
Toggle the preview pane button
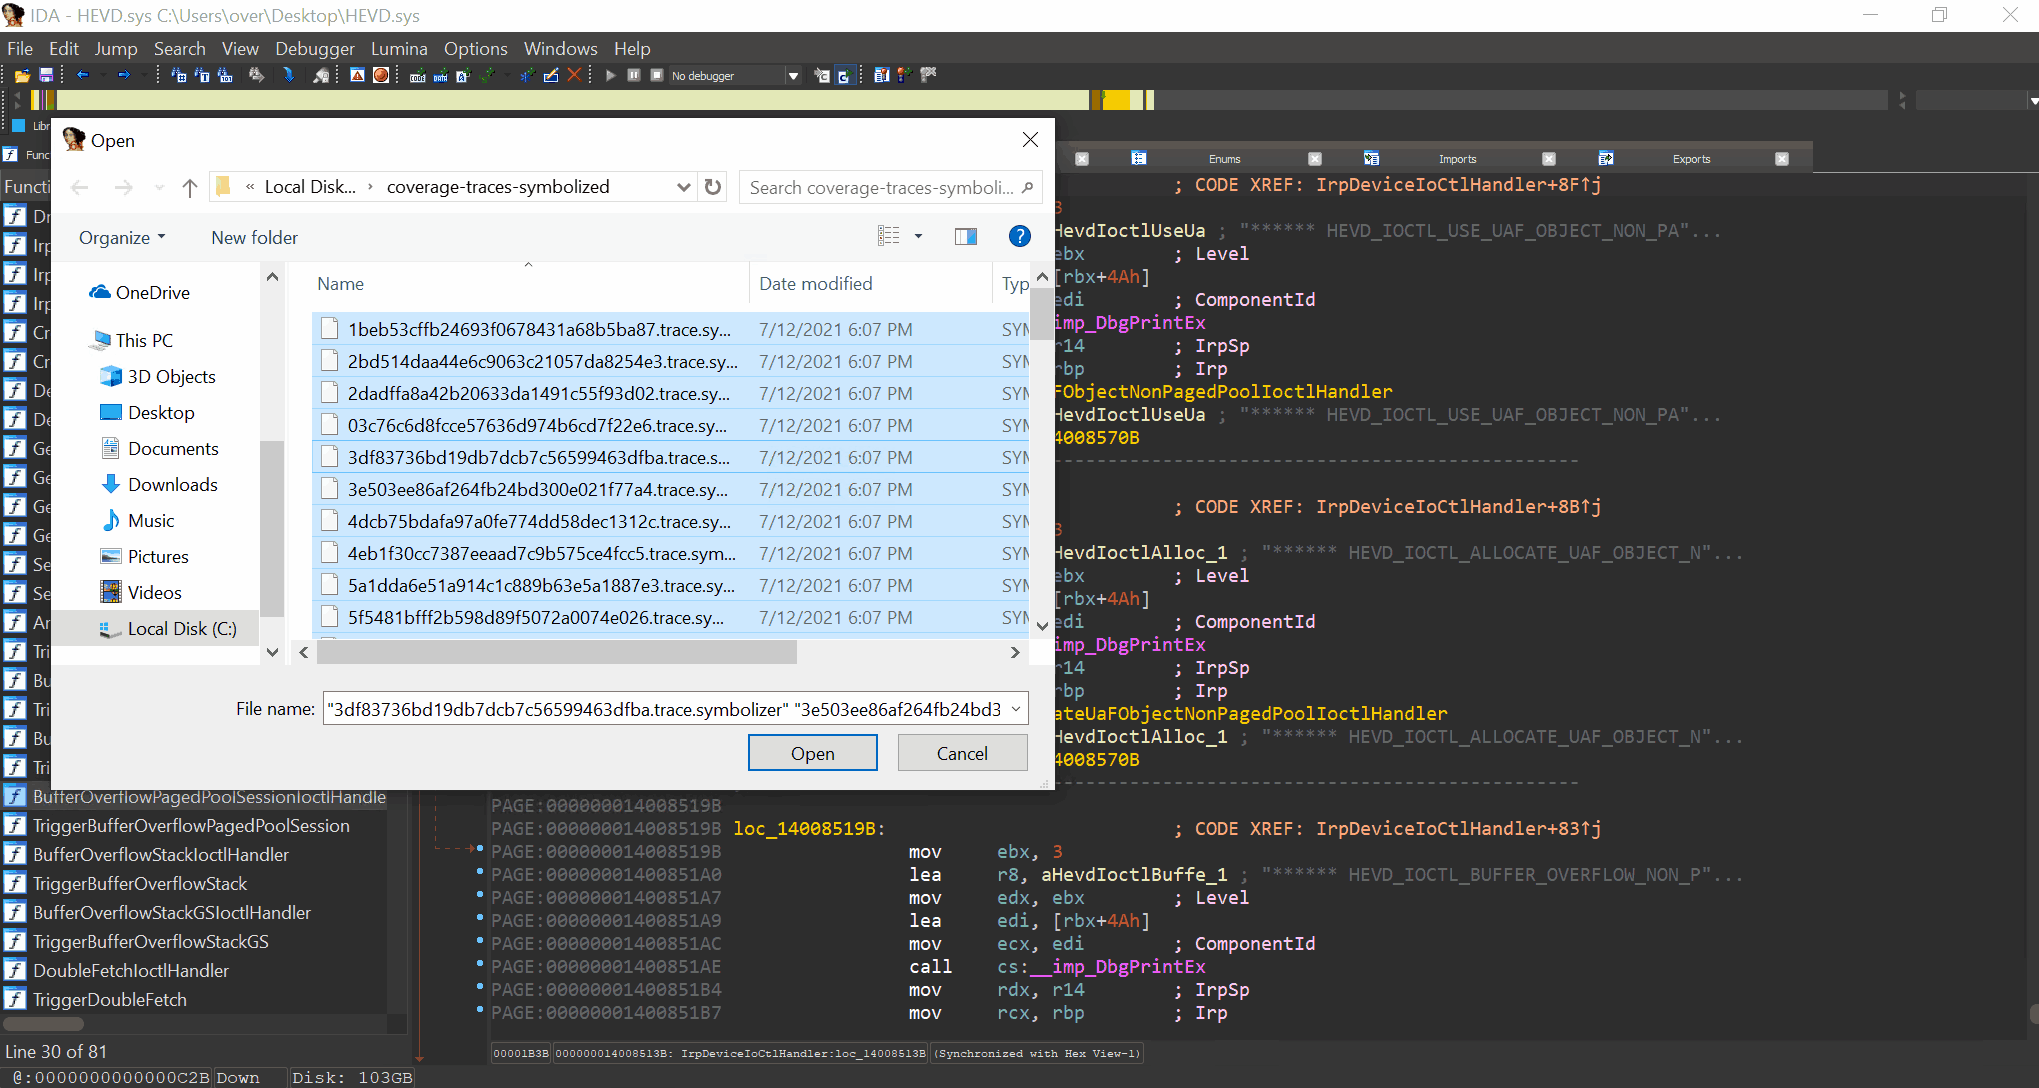point(965,236)
